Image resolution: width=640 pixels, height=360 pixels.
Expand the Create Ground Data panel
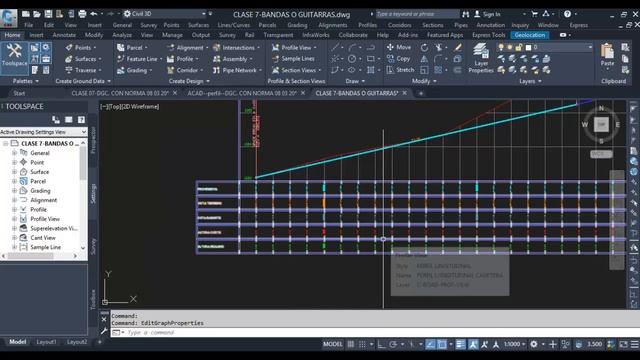click(83, 81)
